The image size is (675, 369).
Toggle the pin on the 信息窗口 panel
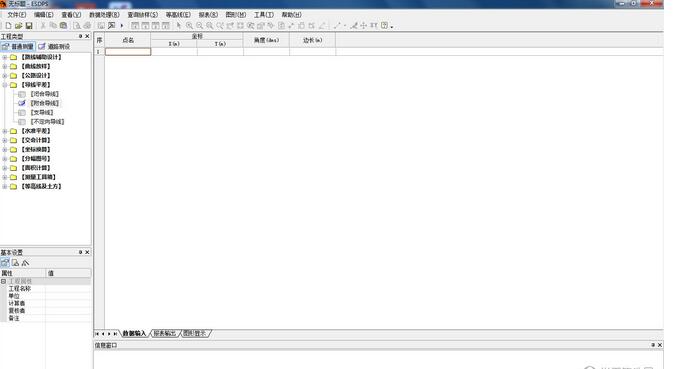(653, 345)
